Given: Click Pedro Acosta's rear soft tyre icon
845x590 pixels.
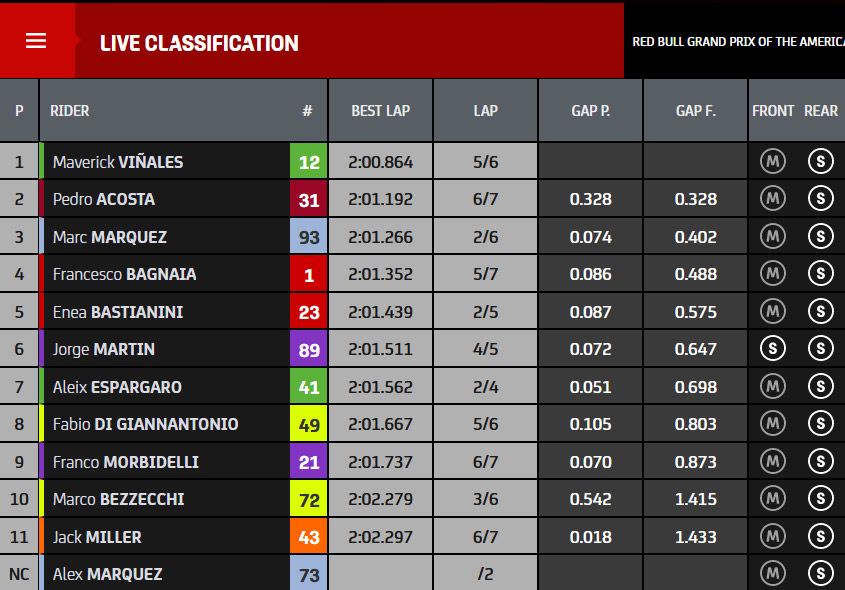Looking at the screenshot, I should 821,199.
